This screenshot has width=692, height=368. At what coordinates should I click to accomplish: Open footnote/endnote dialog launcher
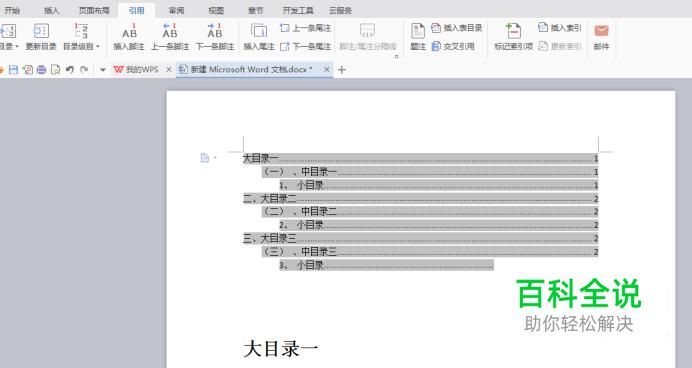396,56
